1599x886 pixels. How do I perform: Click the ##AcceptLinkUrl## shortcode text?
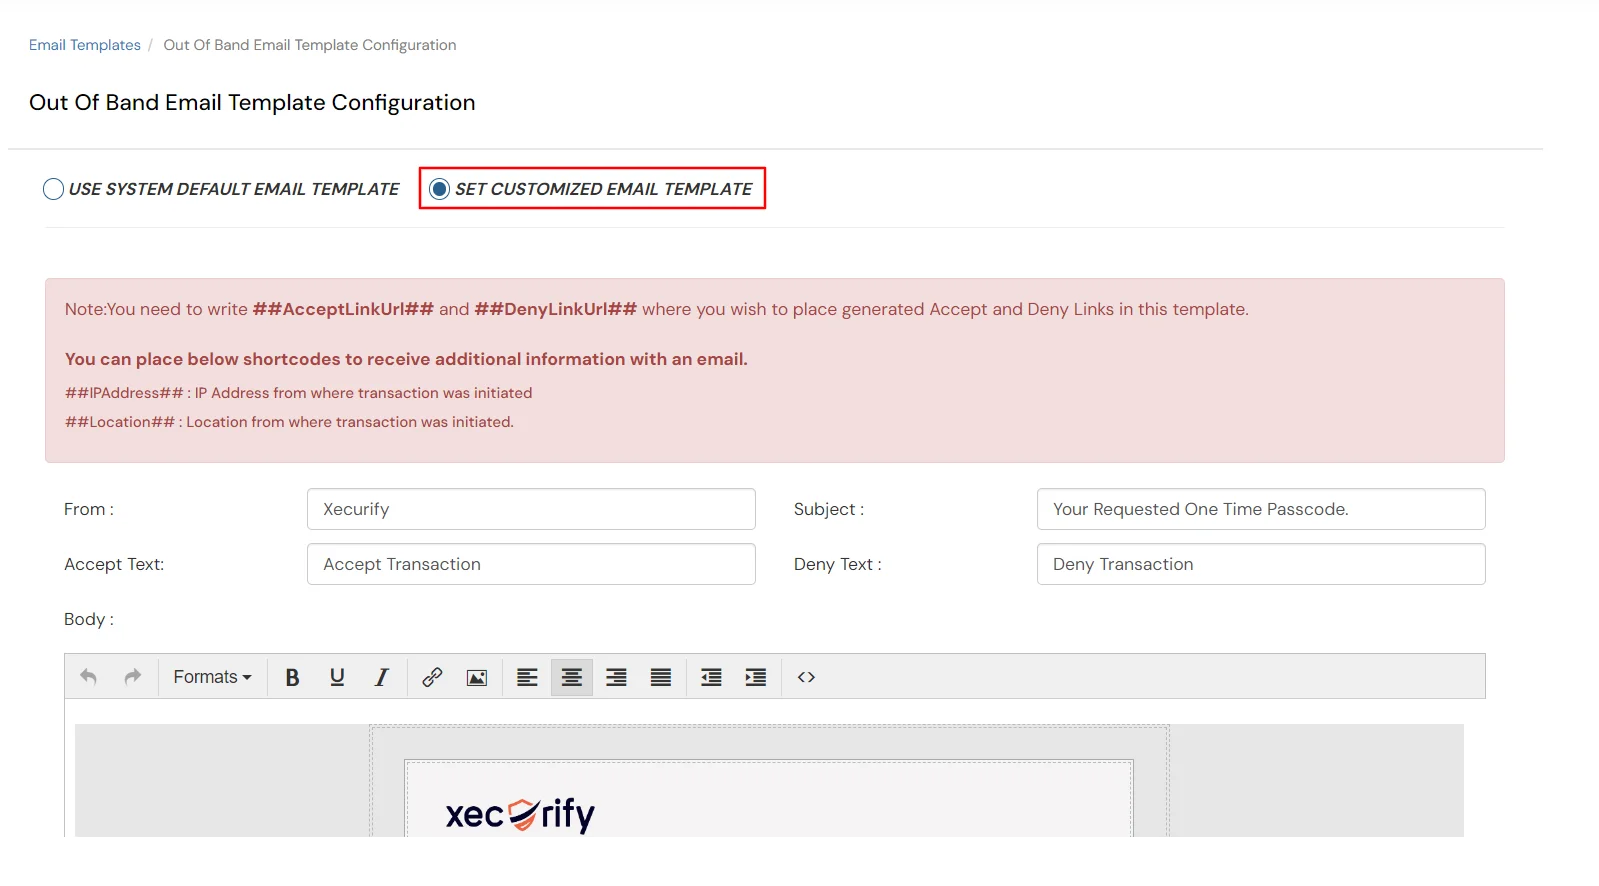coord(343,309)
